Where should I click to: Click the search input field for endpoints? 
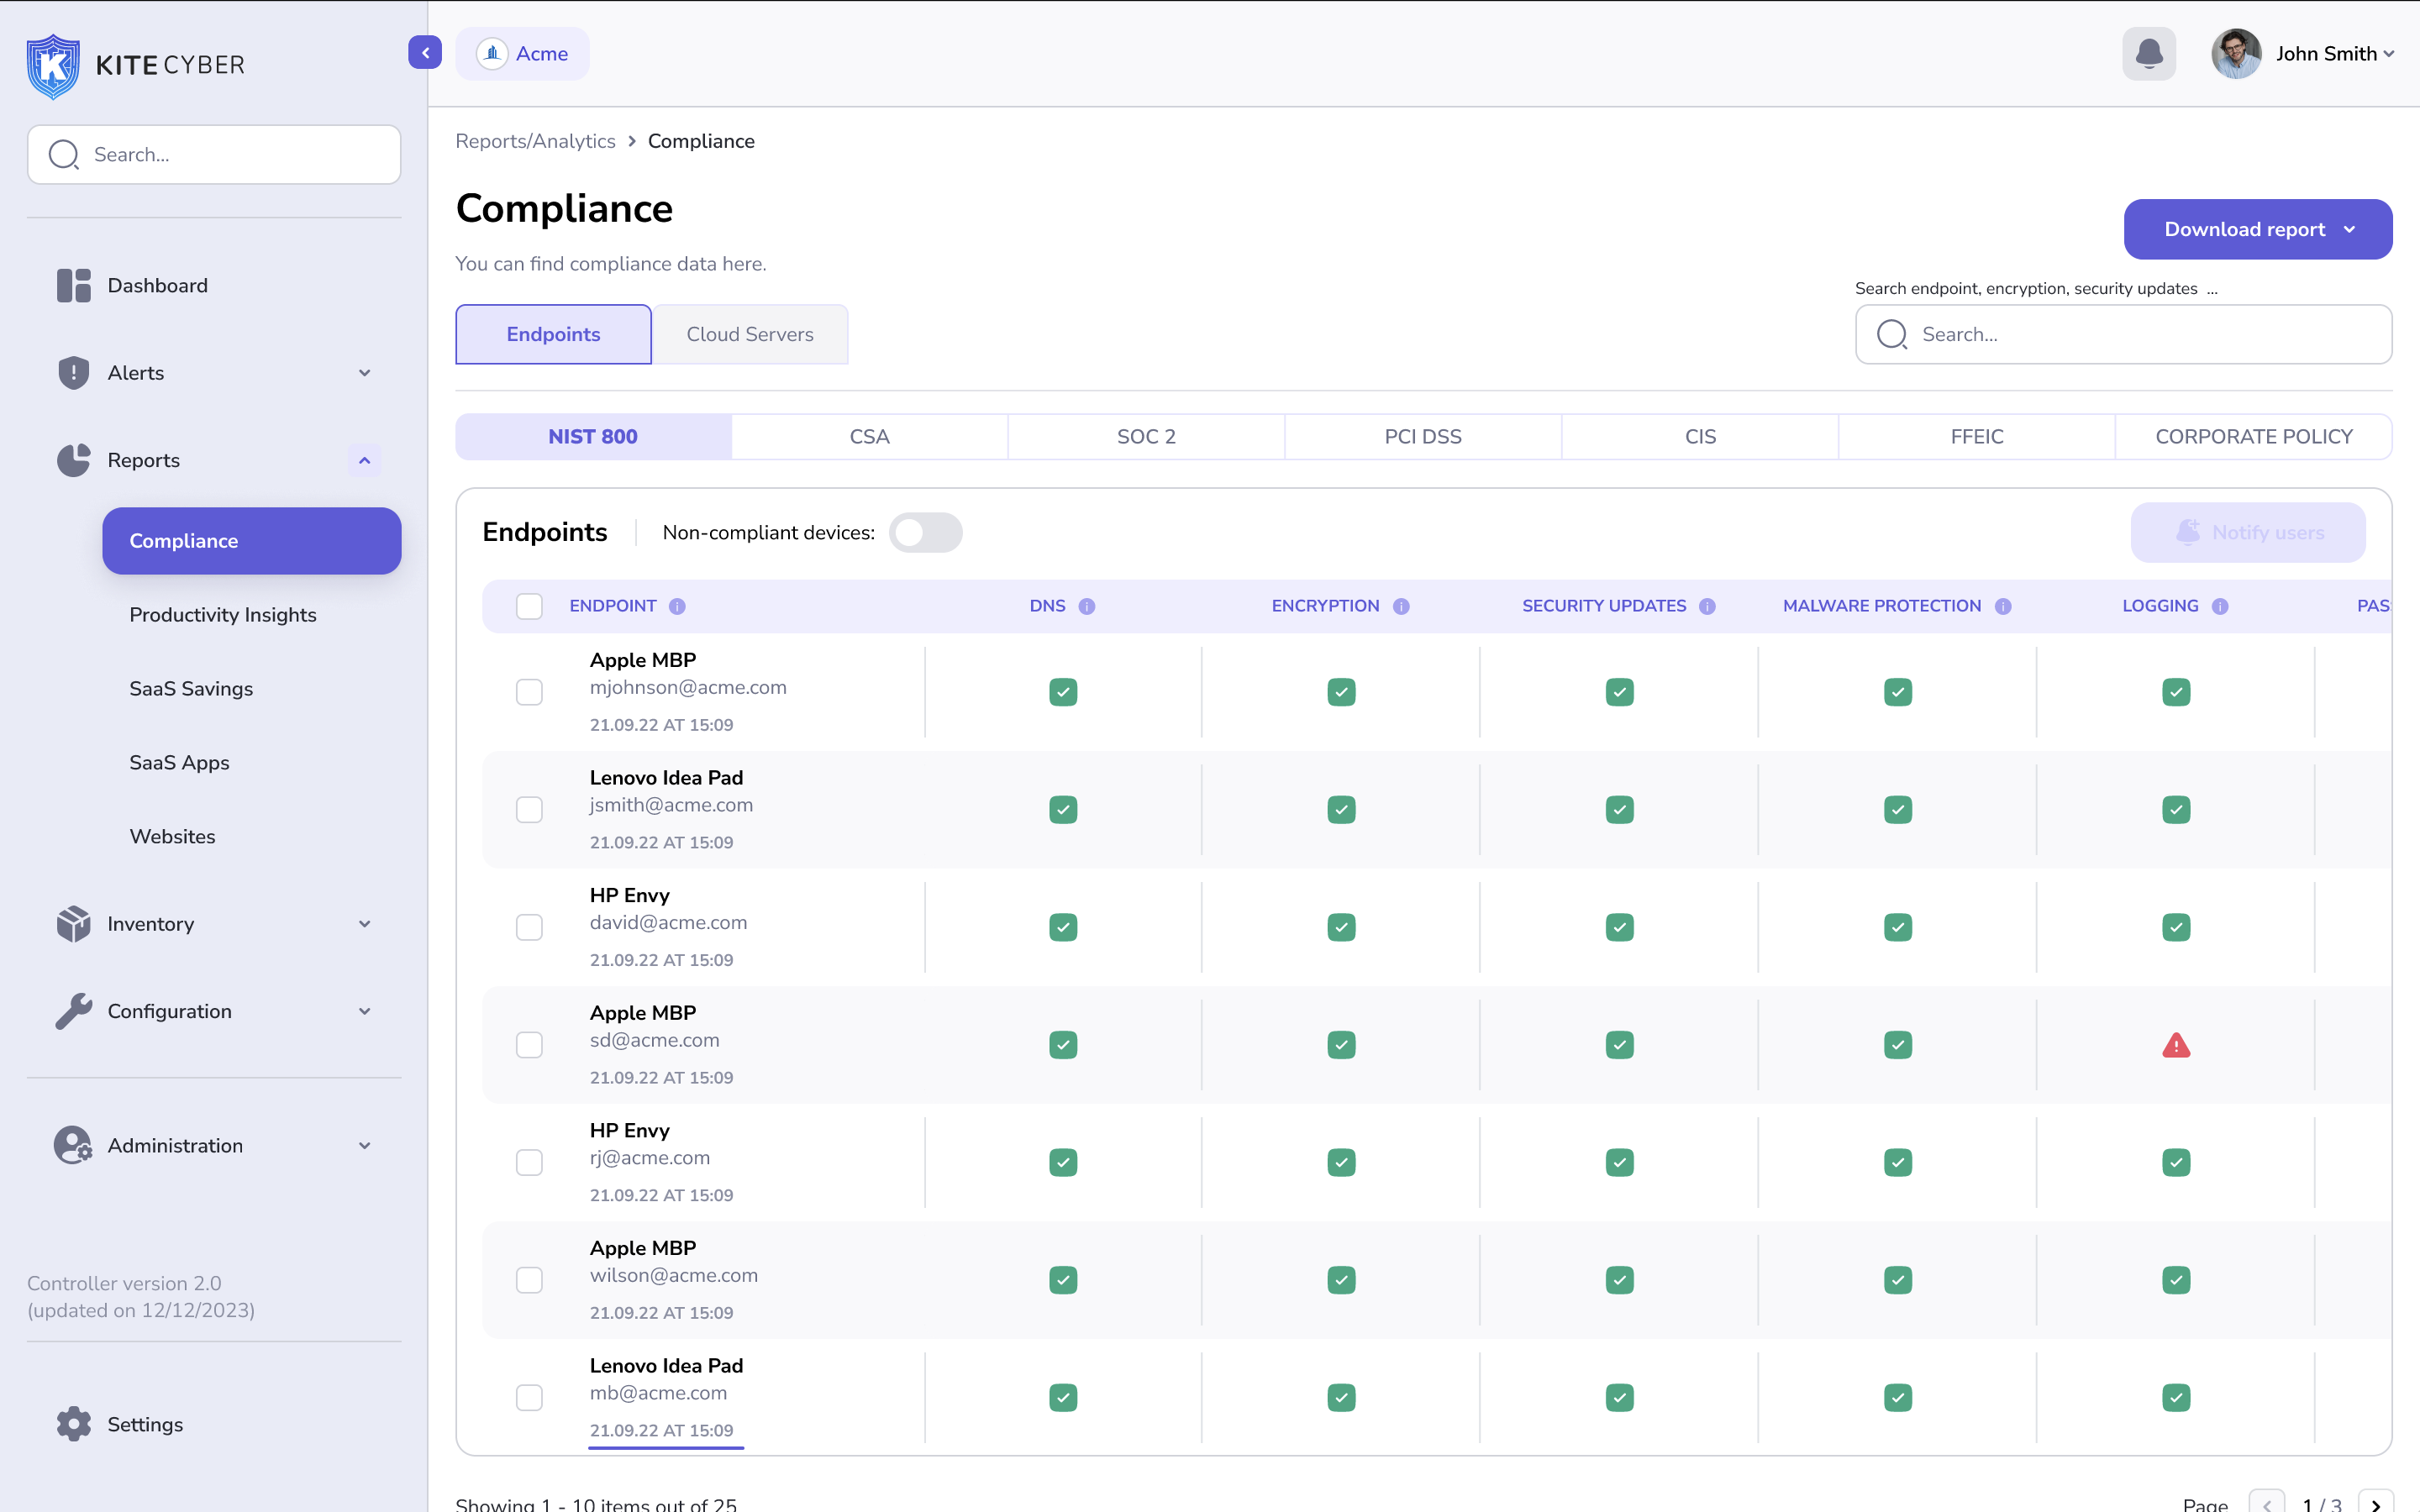point(2126,334)
